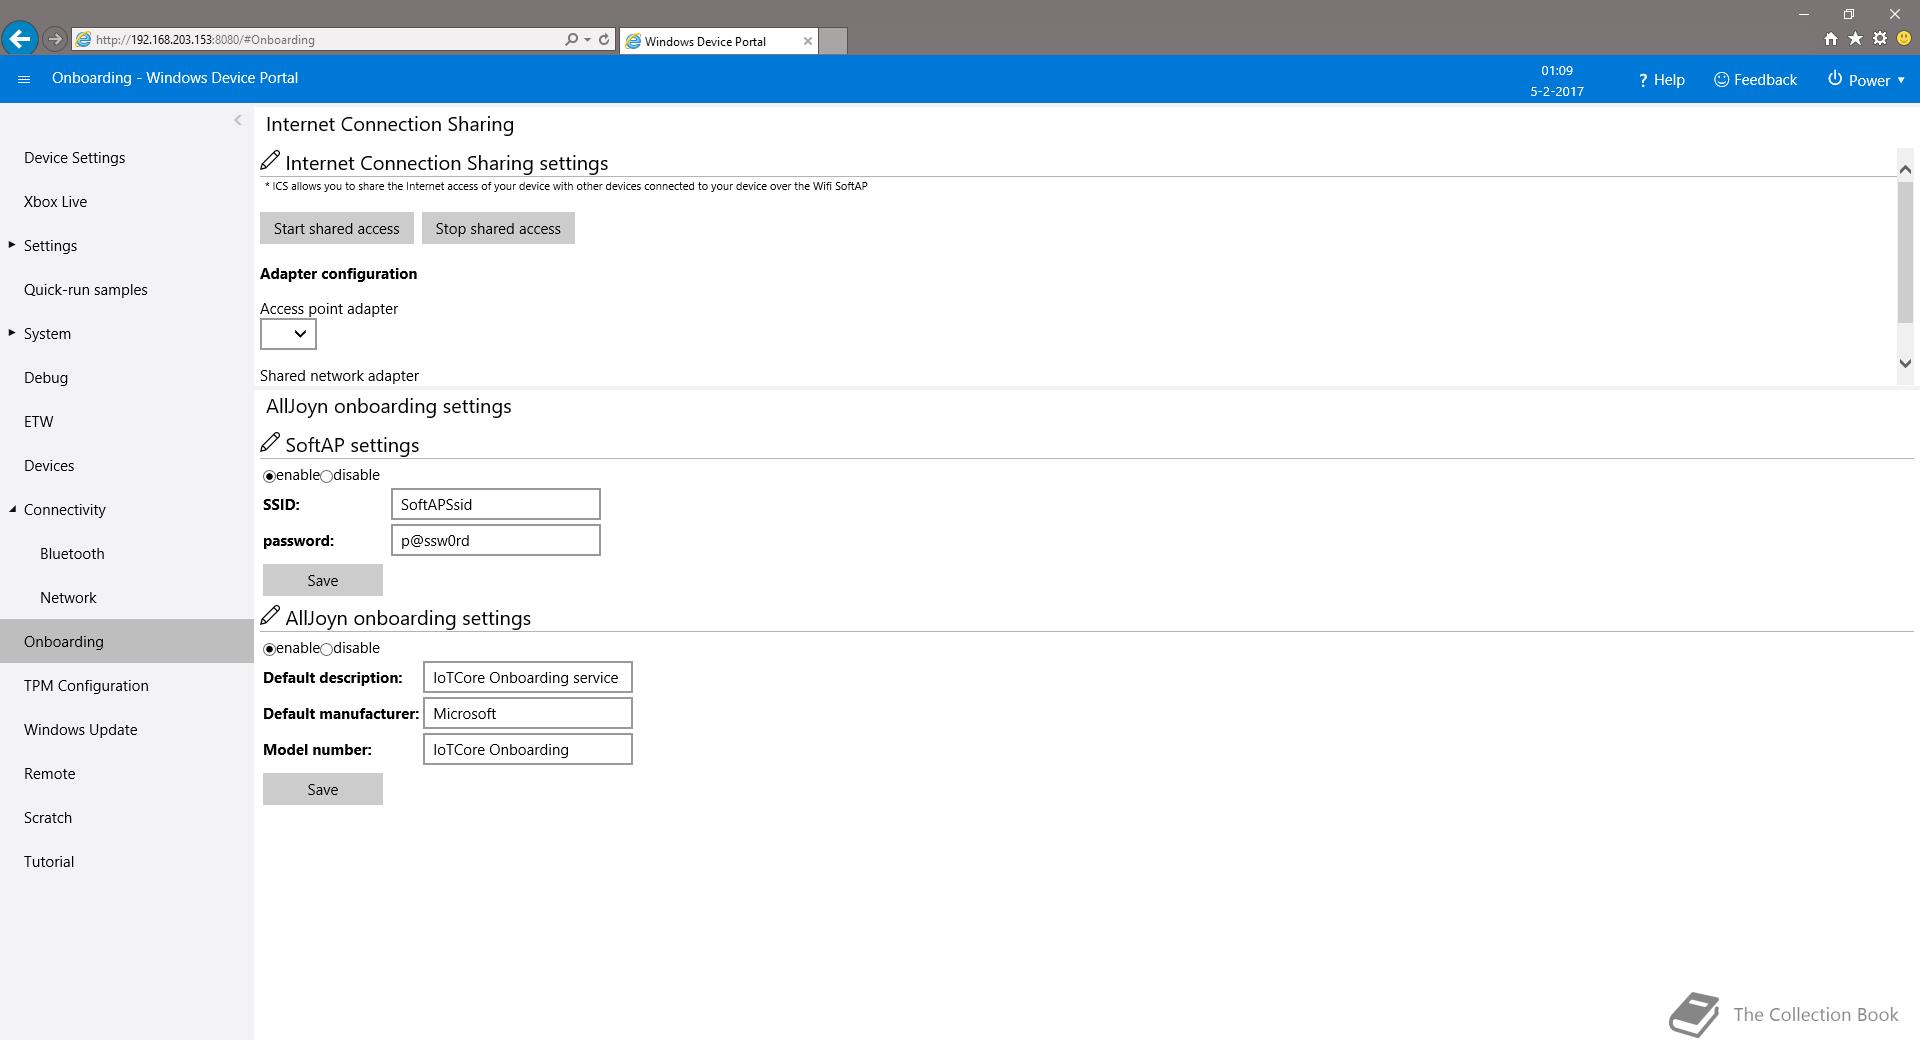Open Devices page in sidebar
This screenshot has height=1040, width=1920.
click(49, 466)
